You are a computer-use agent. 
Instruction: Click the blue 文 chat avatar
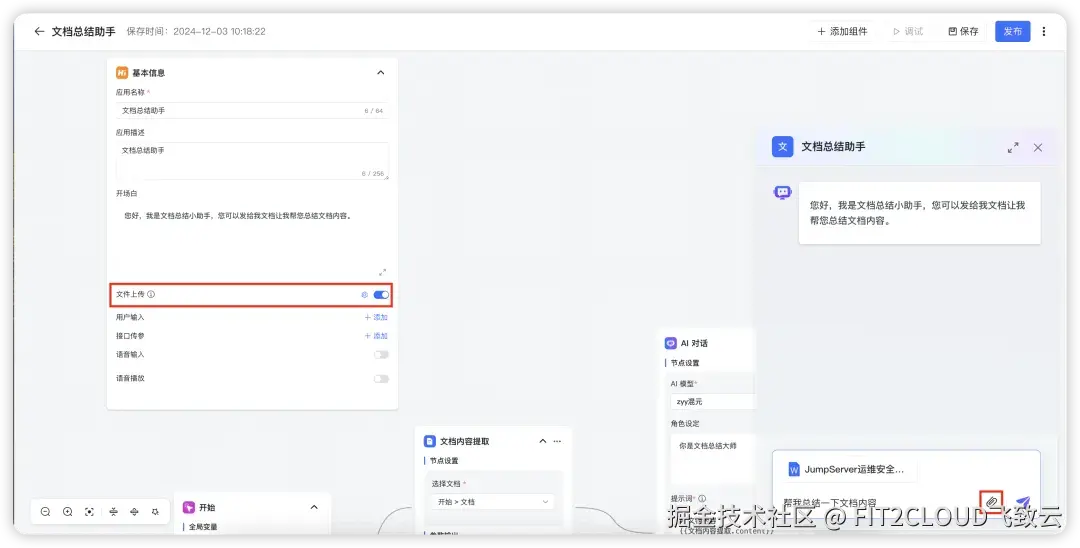tap(782, 147)
